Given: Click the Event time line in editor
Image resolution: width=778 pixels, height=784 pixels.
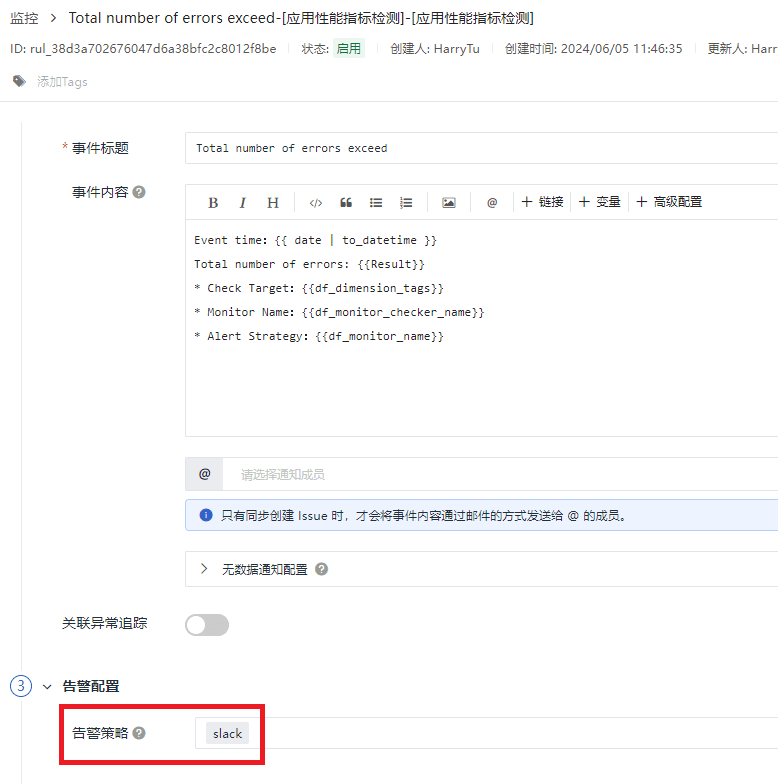Looking at the screenshot, I should click(x=316, y=240).
